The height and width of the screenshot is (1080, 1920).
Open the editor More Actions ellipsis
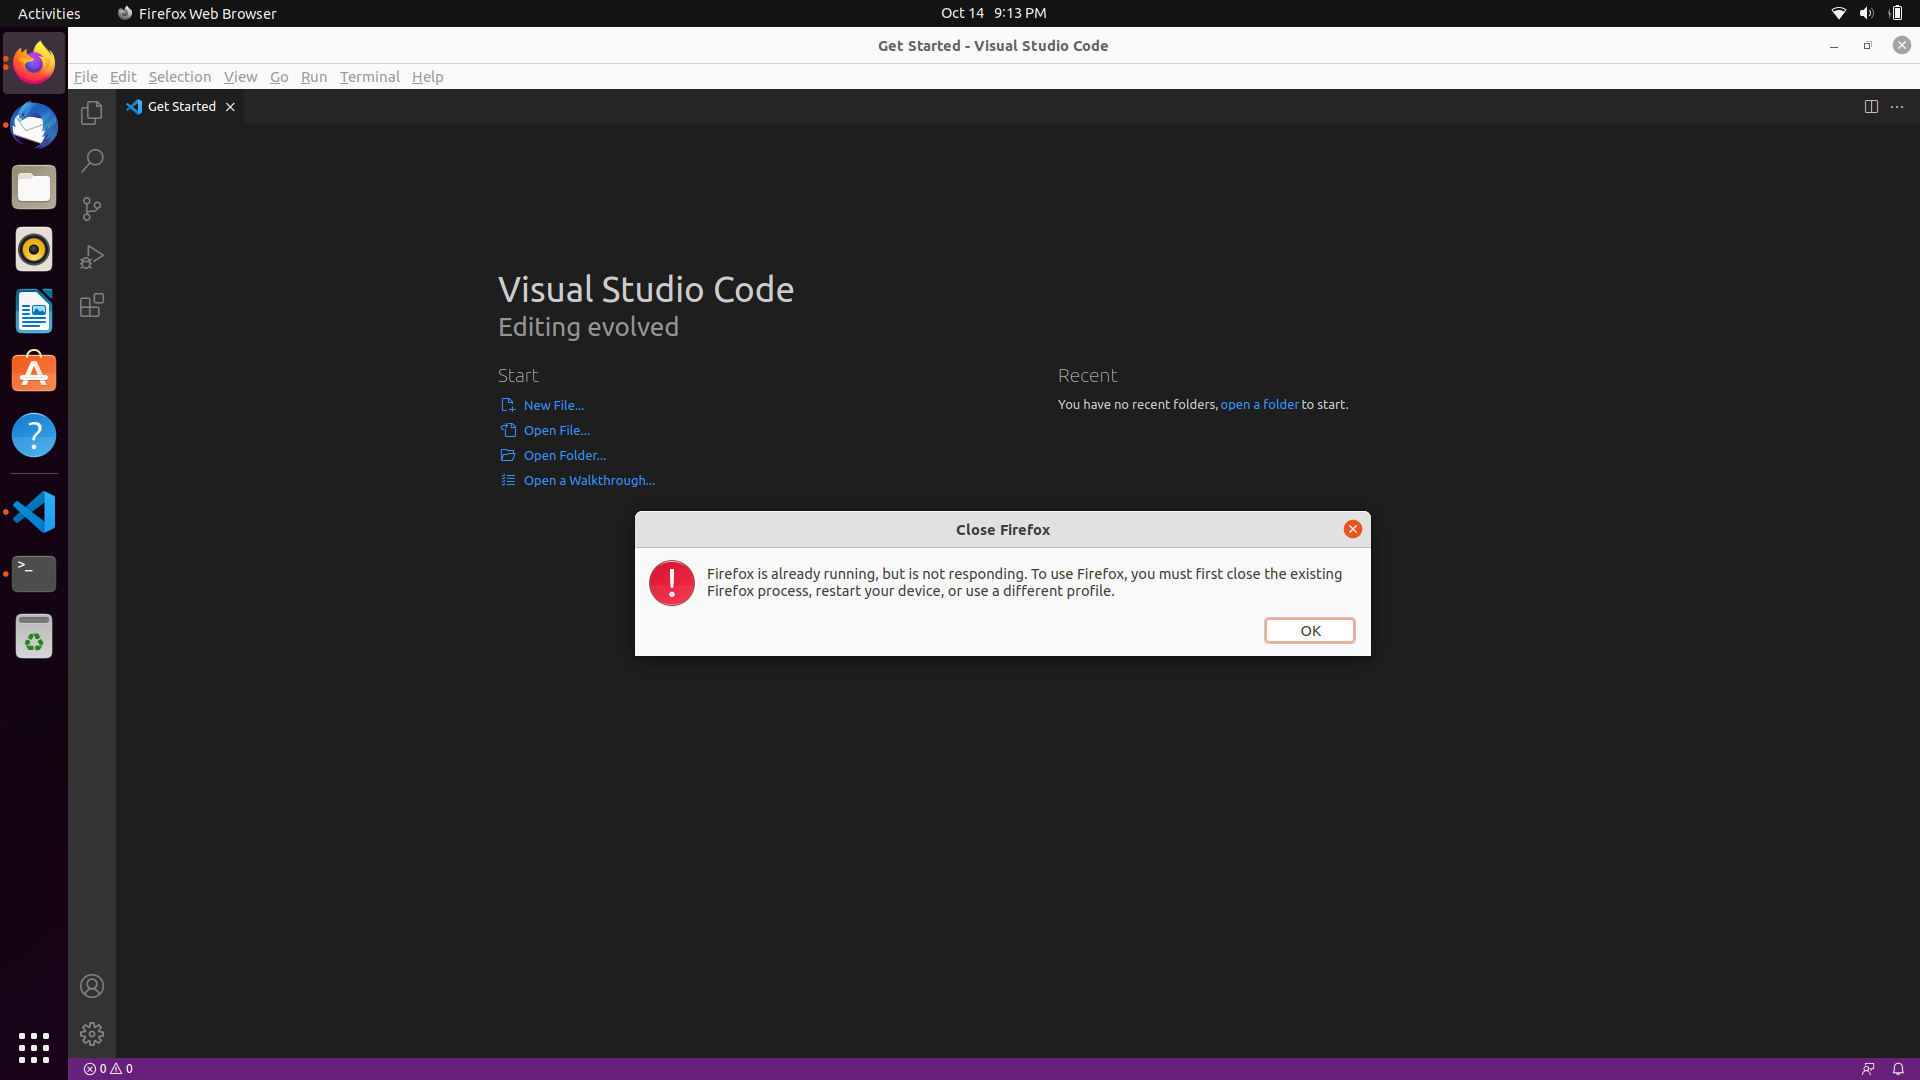tap(1897, 107)
